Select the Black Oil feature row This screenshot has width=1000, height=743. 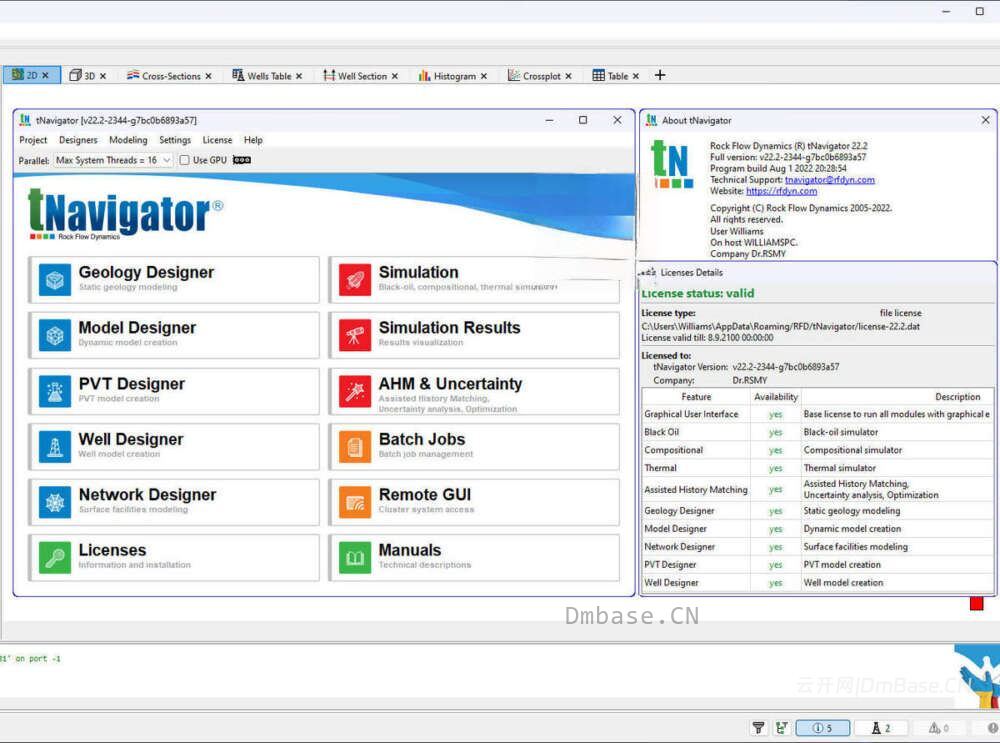(817, 432)
